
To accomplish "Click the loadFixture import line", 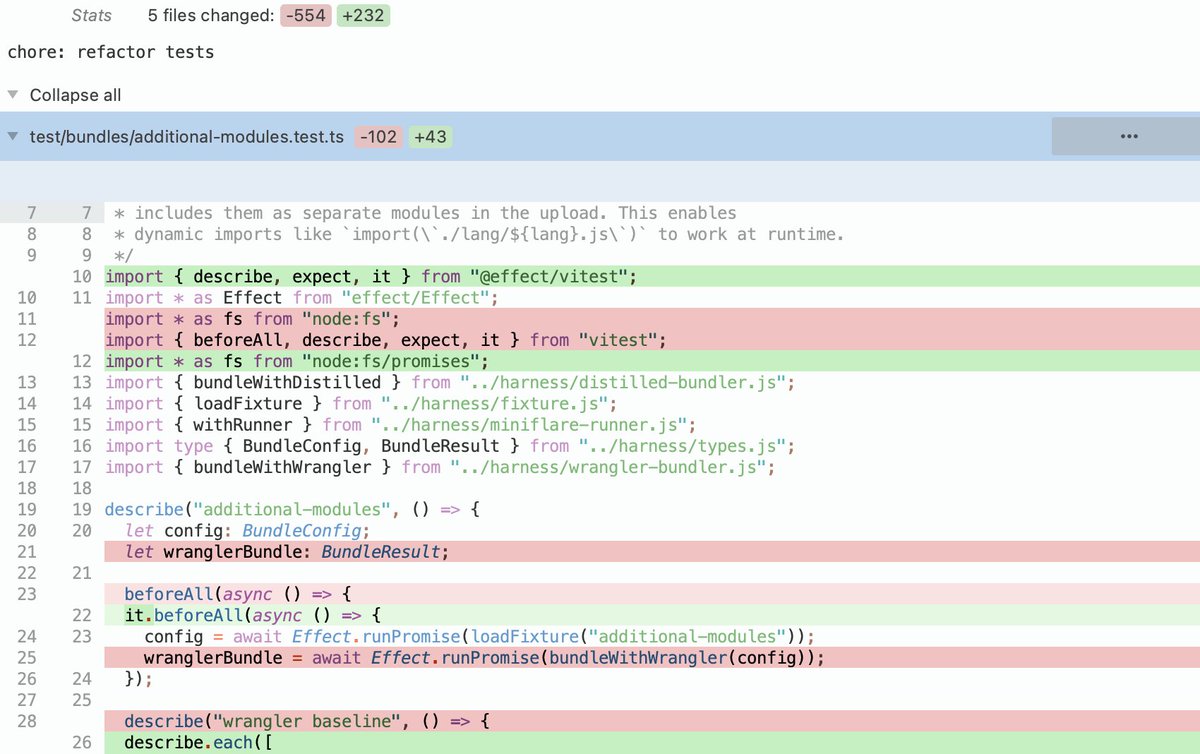I will coord(652,403).
